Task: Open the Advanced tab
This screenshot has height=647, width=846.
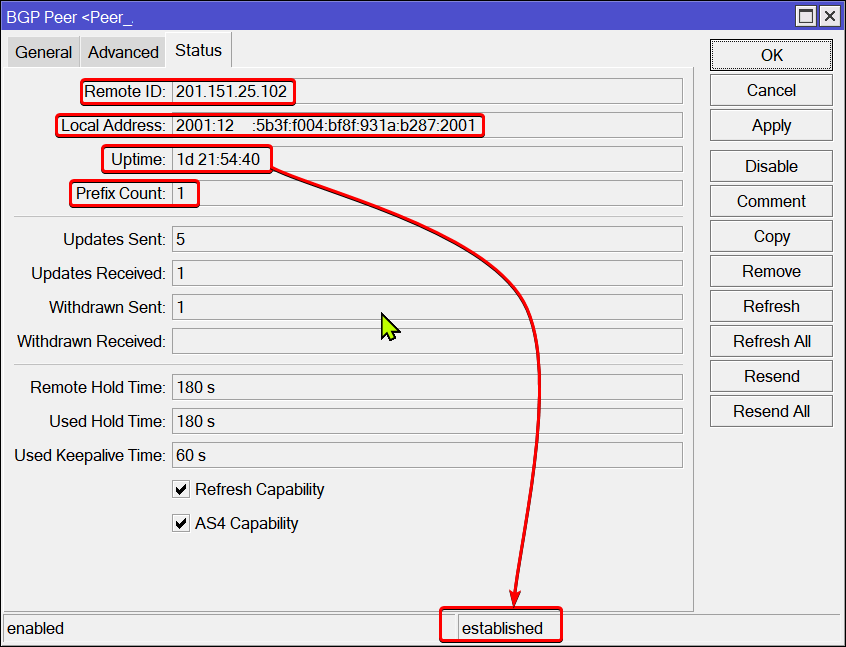Action: pos(123,52)
